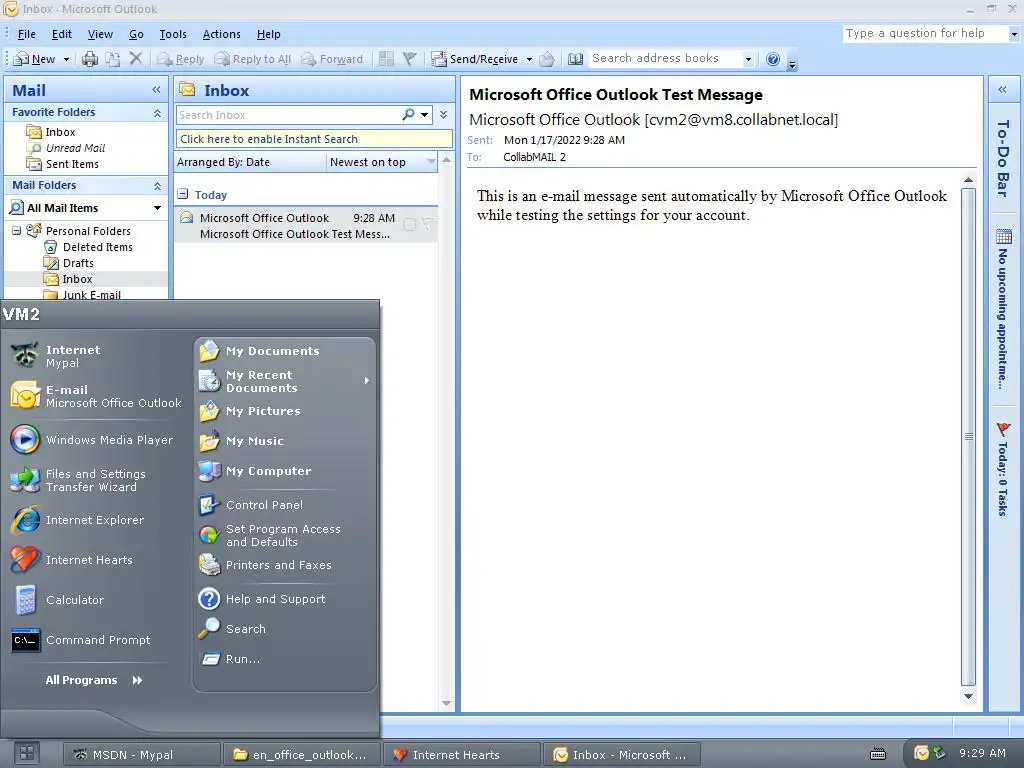Open All Programs in Start menu
Viewport: 1024px width, 768px height.
click(93, 680)
